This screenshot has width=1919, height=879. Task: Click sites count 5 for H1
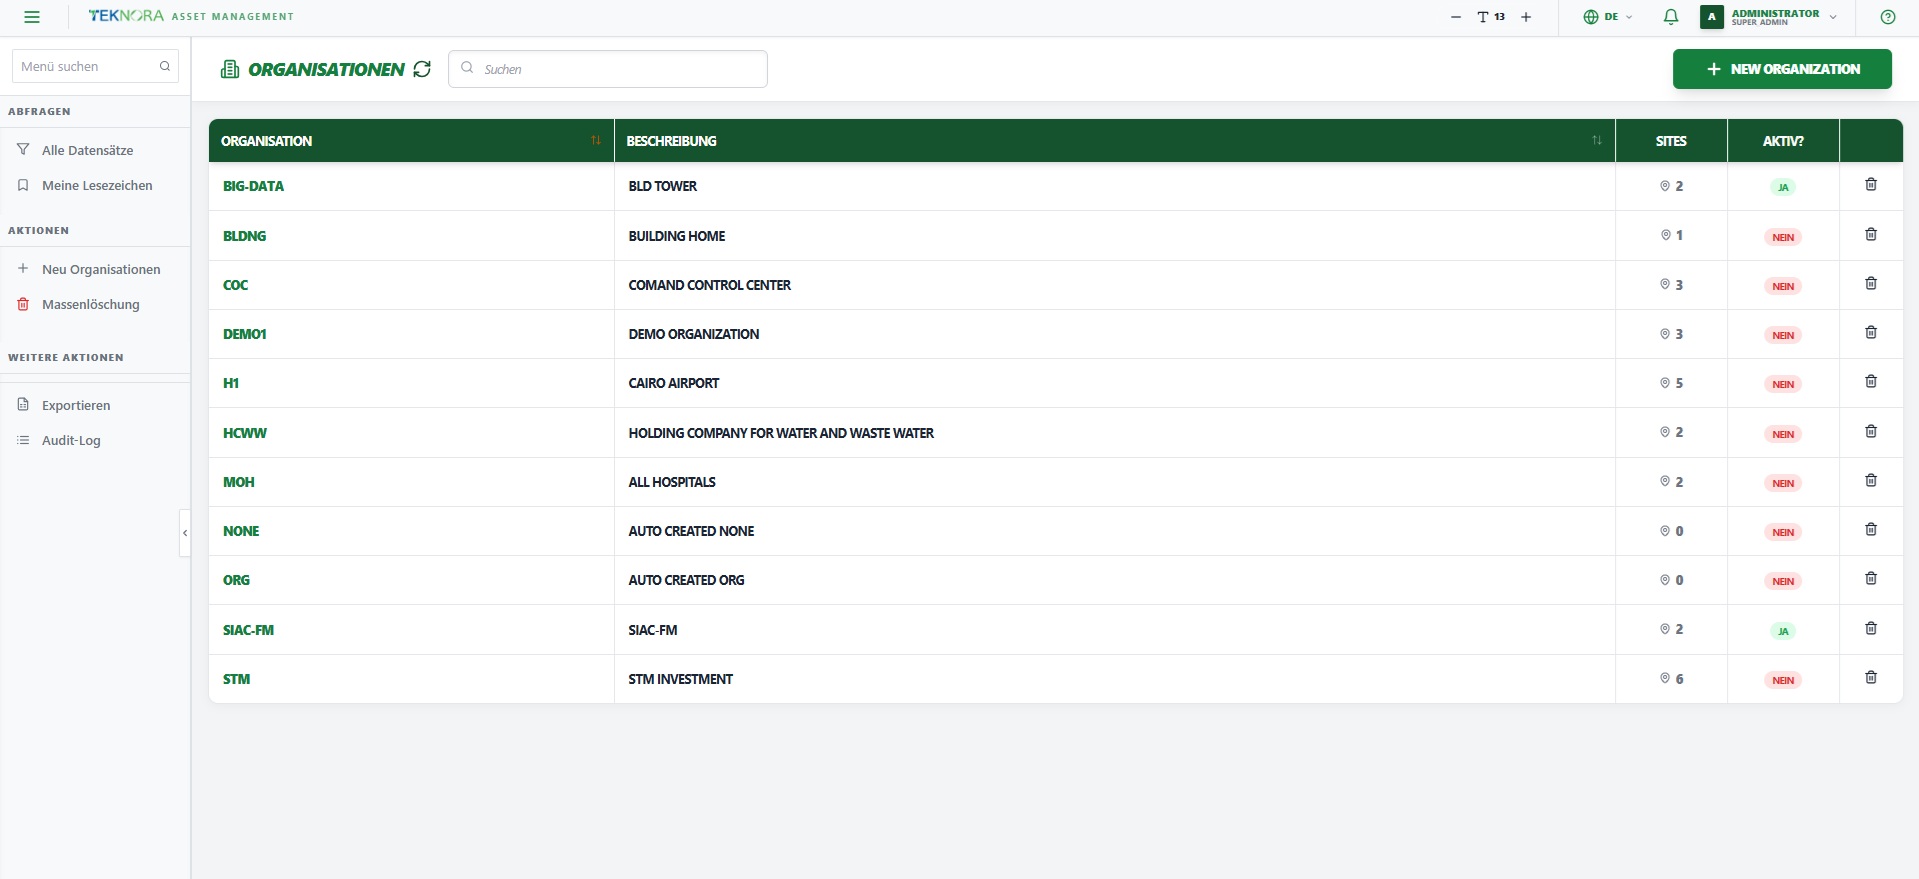click(1671, 383)
